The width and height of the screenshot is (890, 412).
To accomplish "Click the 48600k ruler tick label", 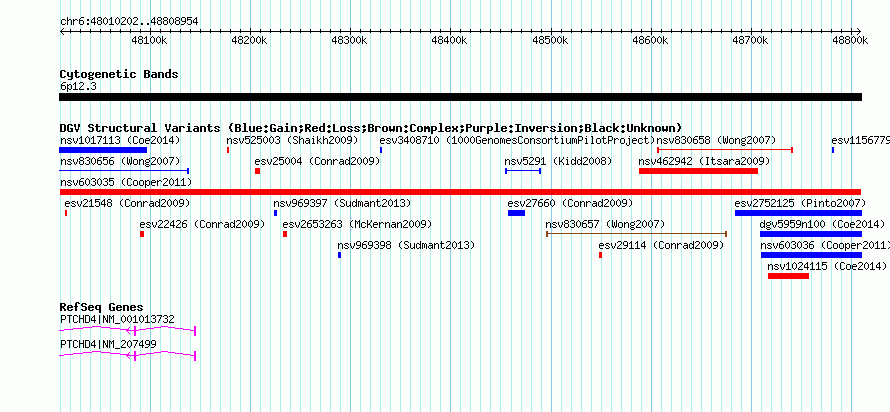I will 650,40.
